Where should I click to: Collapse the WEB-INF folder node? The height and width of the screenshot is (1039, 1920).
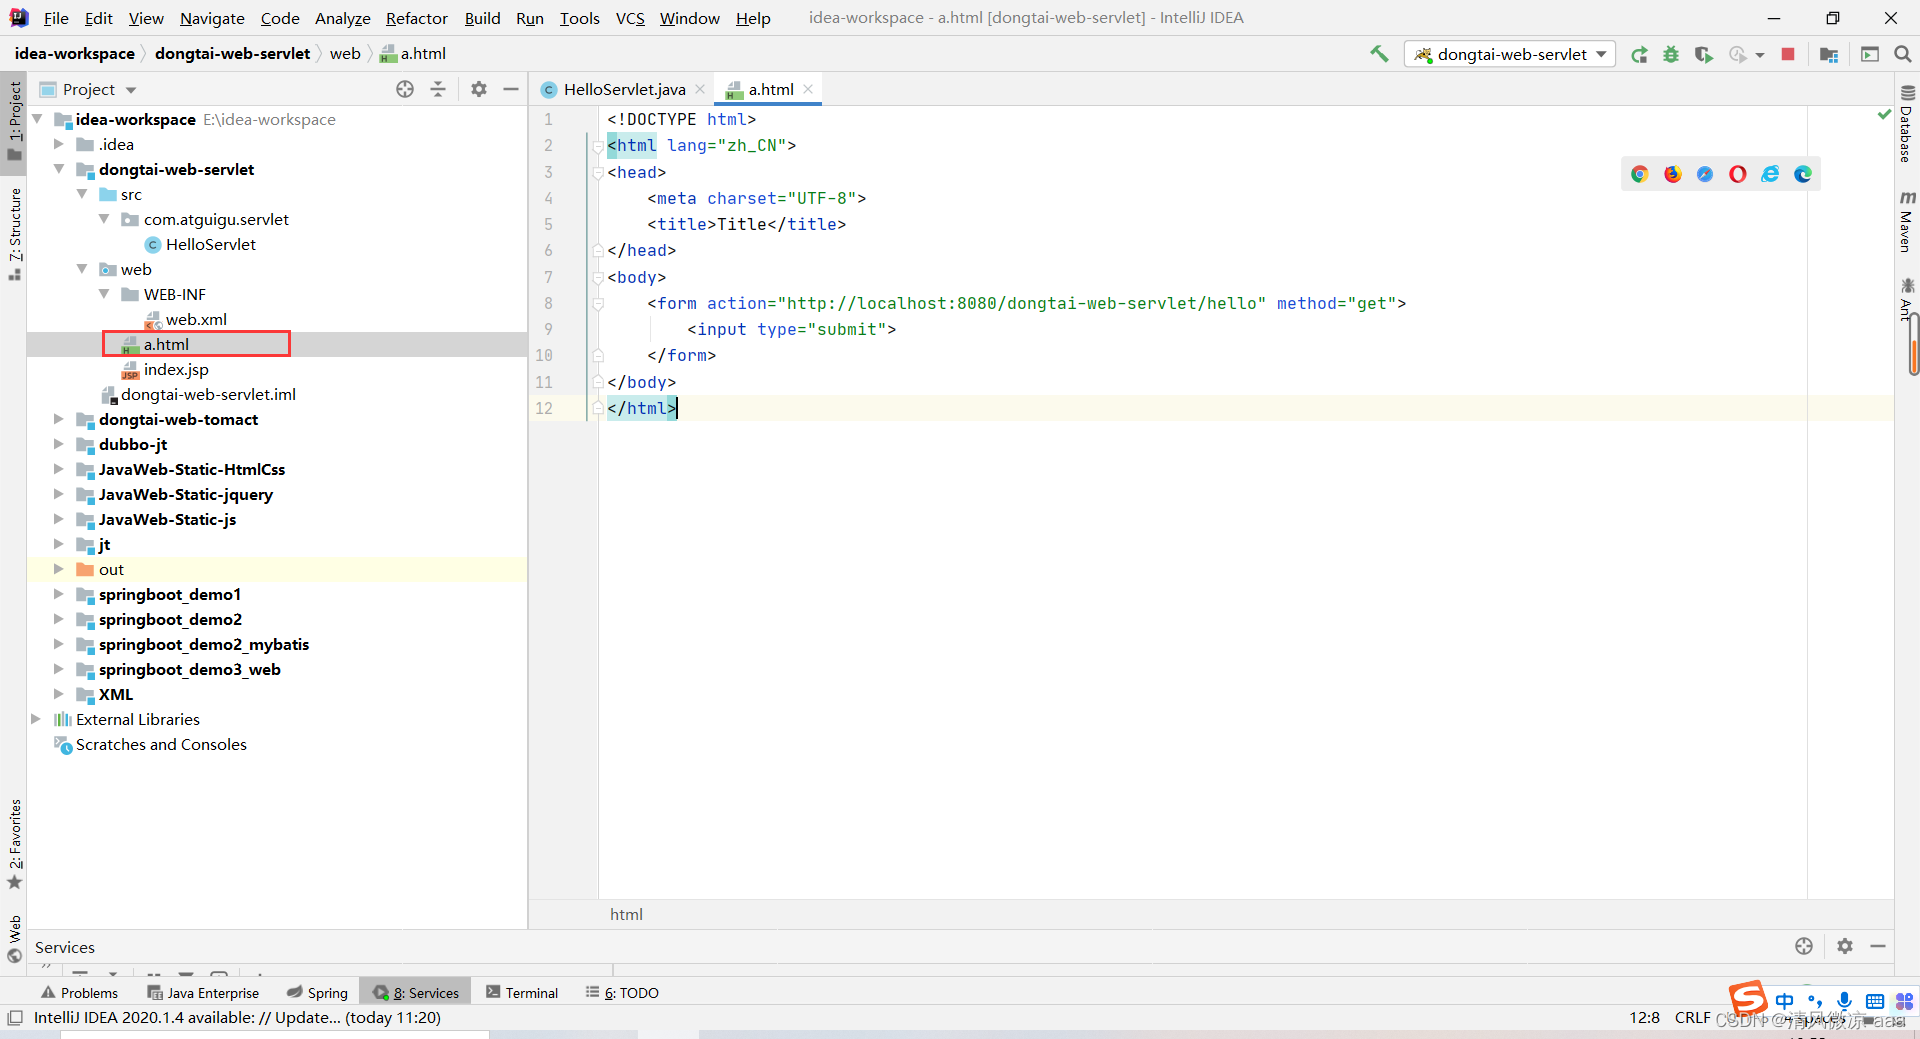(104, 294)
